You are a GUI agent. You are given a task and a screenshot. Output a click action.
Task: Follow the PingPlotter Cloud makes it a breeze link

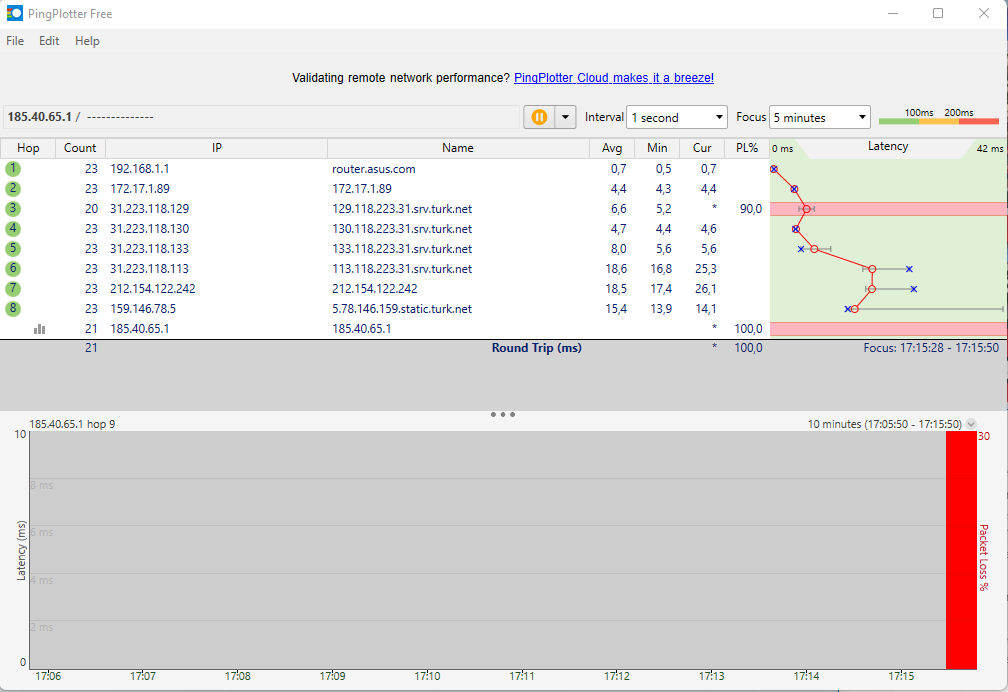[614, 78]
